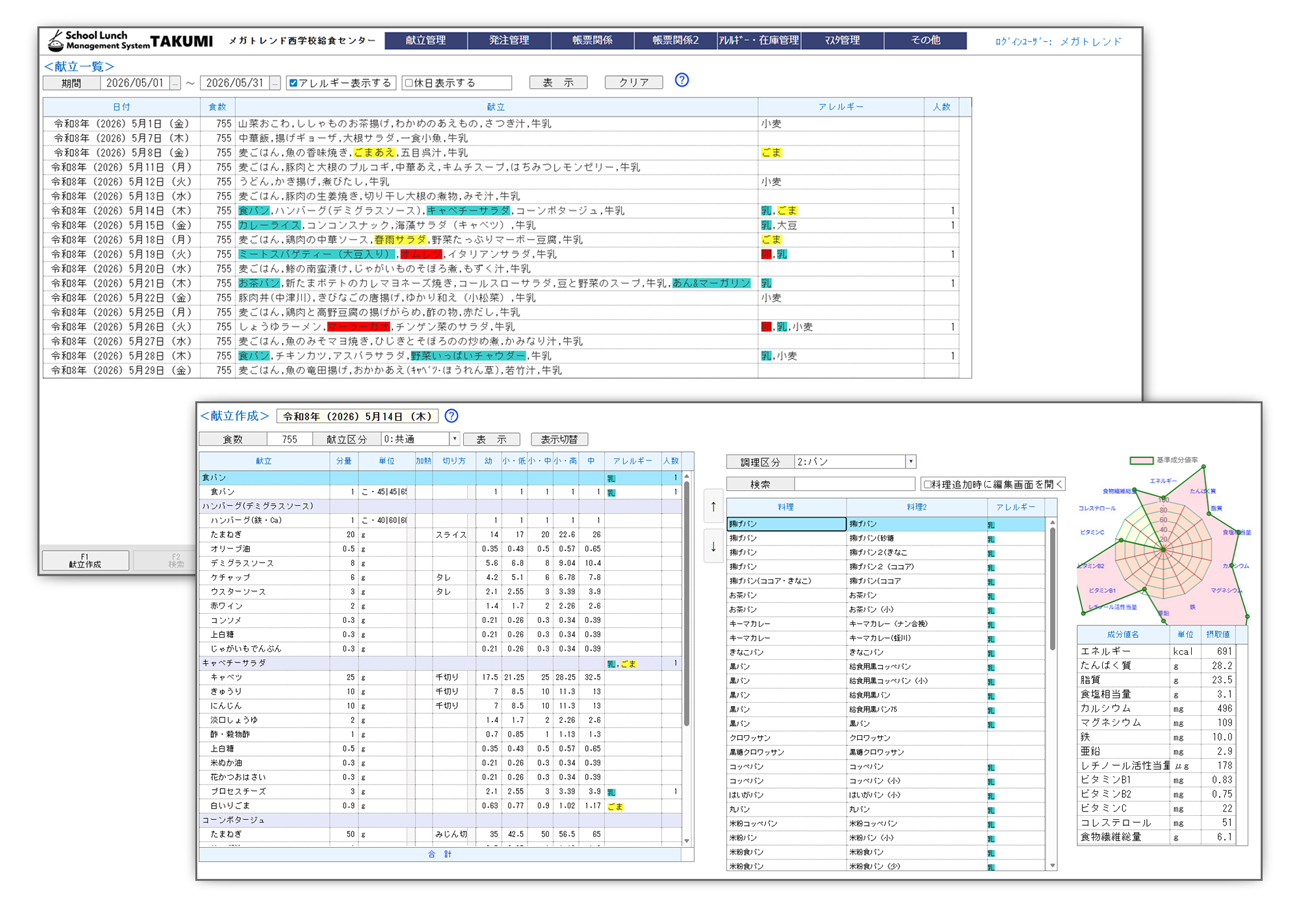Screen dimensions: 1300x902
Task: Open the 調理区分 dropdown list
Action: click(909, 461)
